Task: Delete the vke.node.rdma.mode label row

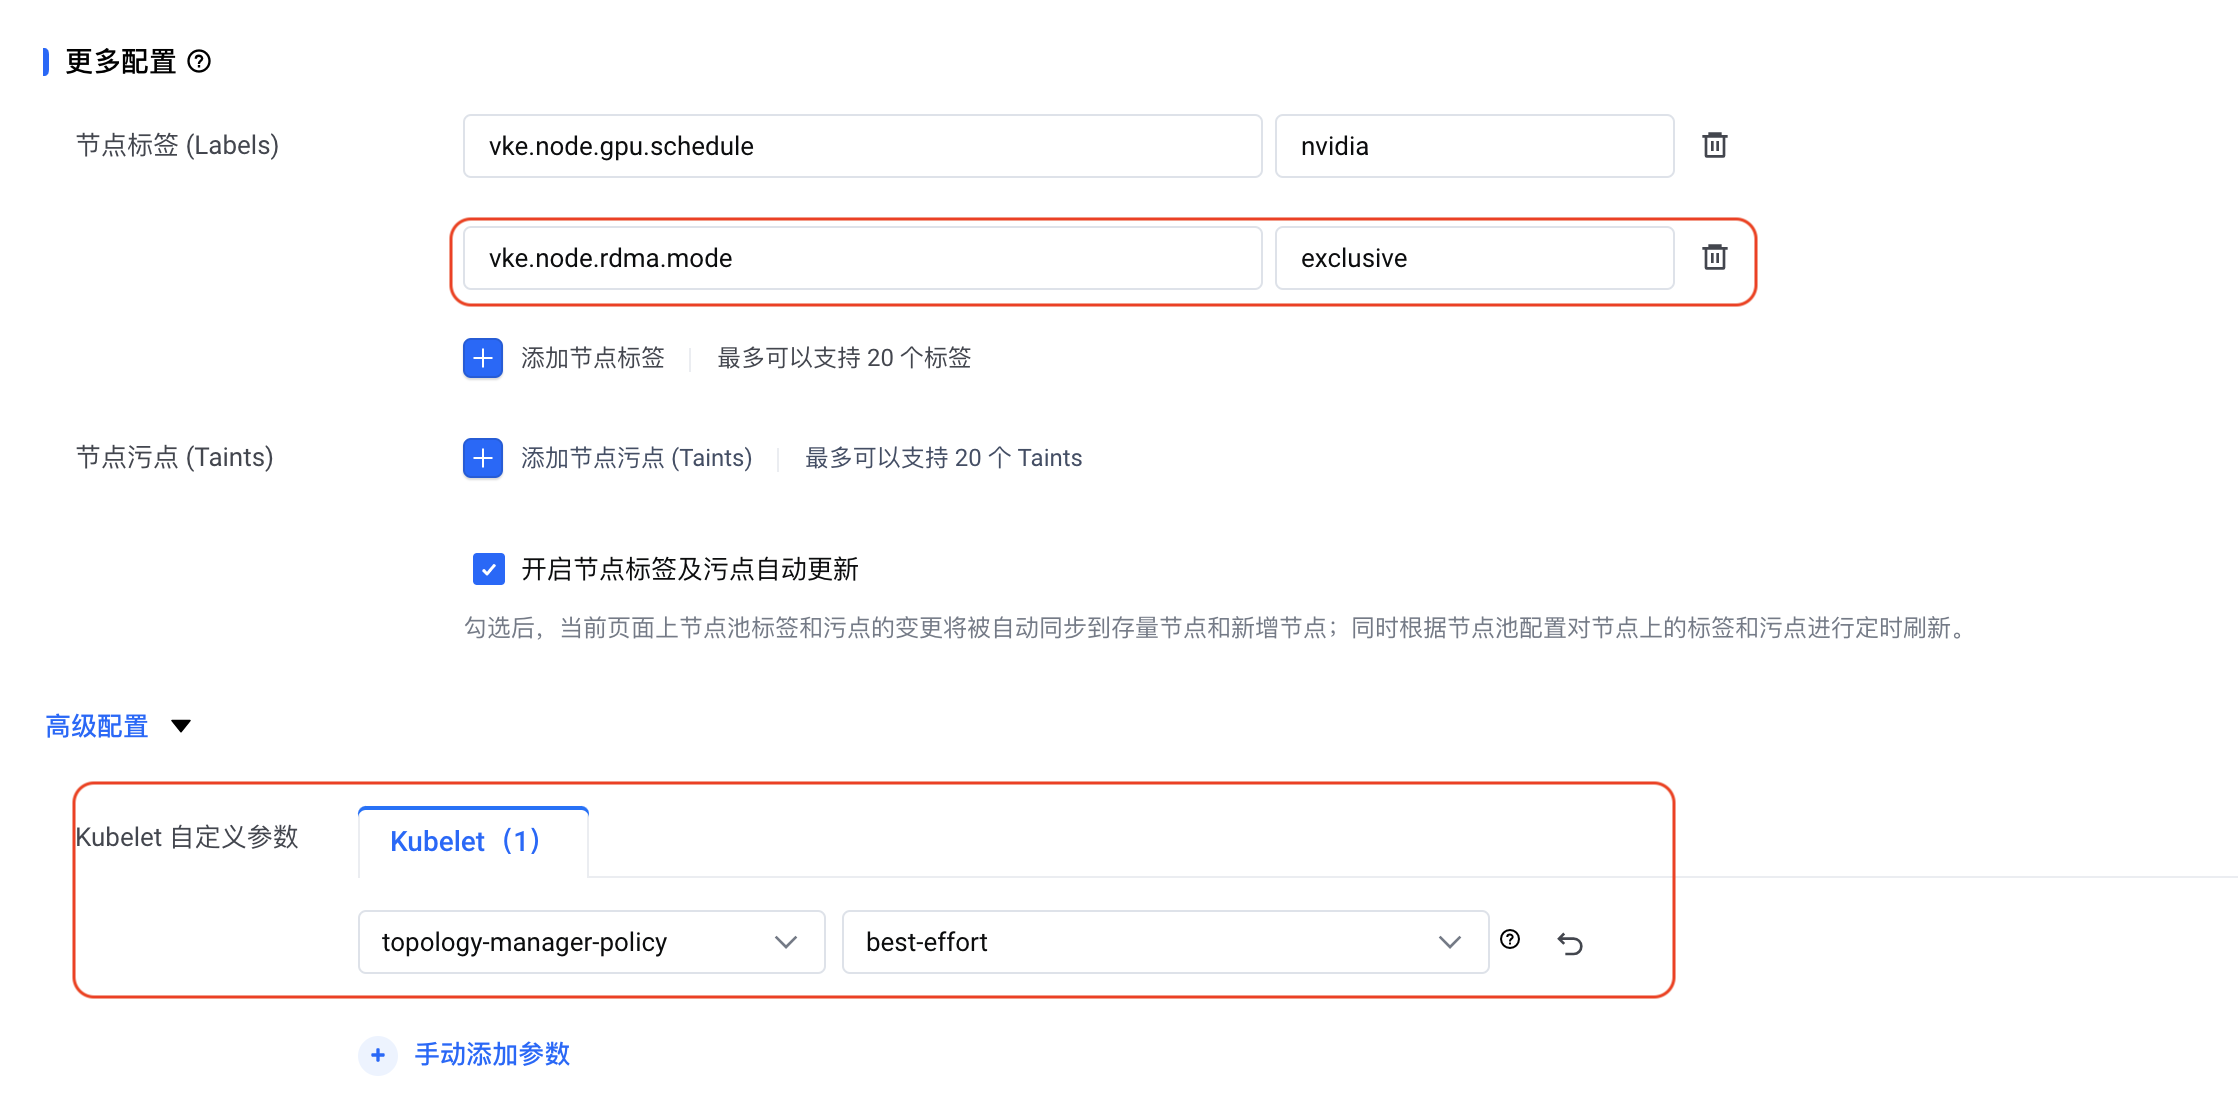Action: pyautogui.click(x=1714, y=258)
